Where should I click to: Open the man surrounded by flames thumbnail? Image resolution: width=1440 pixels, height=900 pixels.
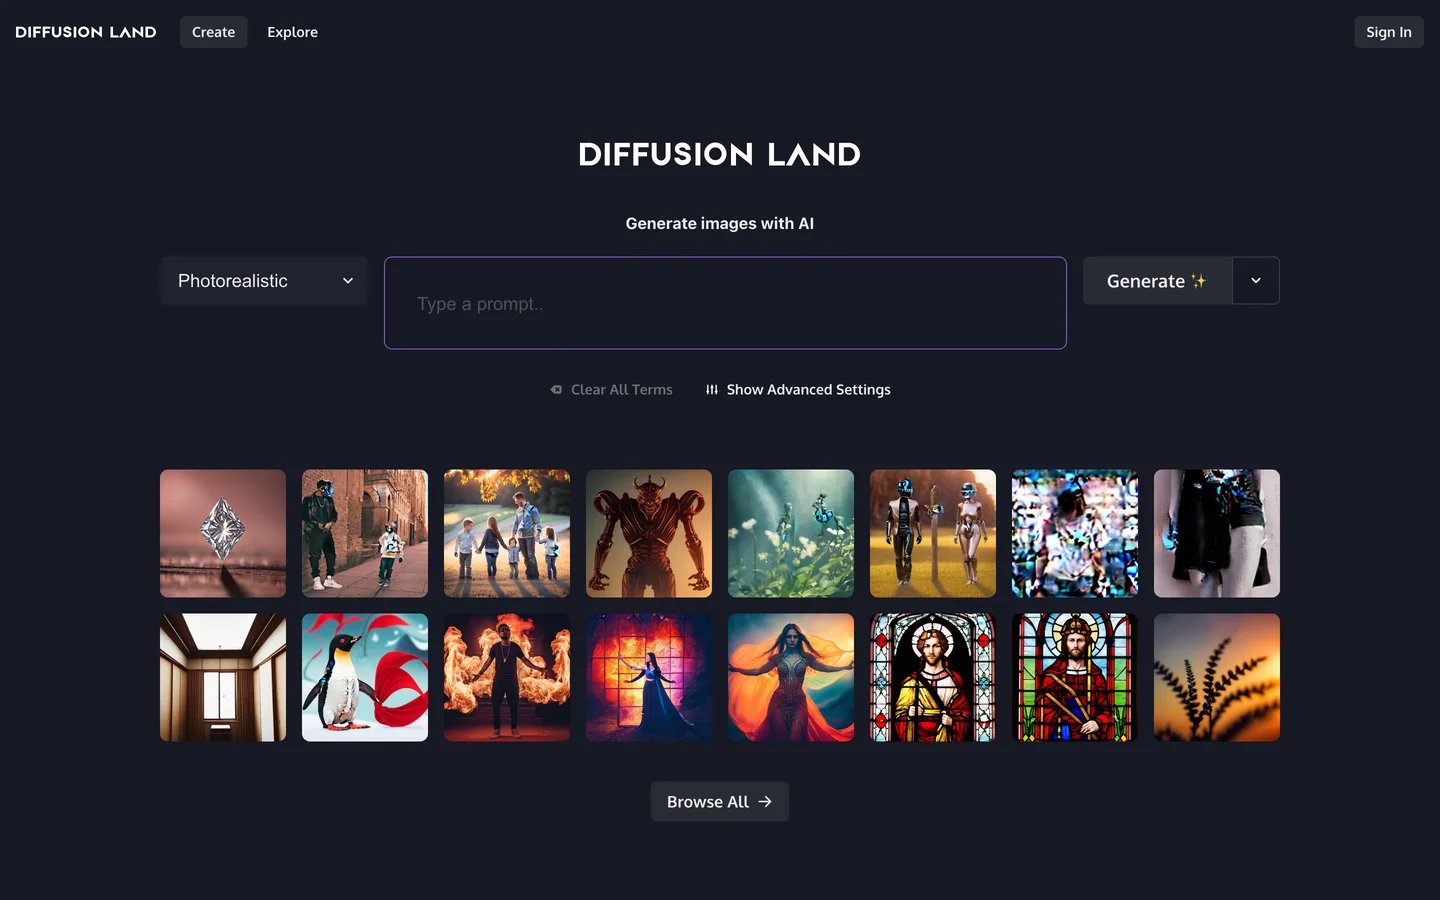(507, 678)
